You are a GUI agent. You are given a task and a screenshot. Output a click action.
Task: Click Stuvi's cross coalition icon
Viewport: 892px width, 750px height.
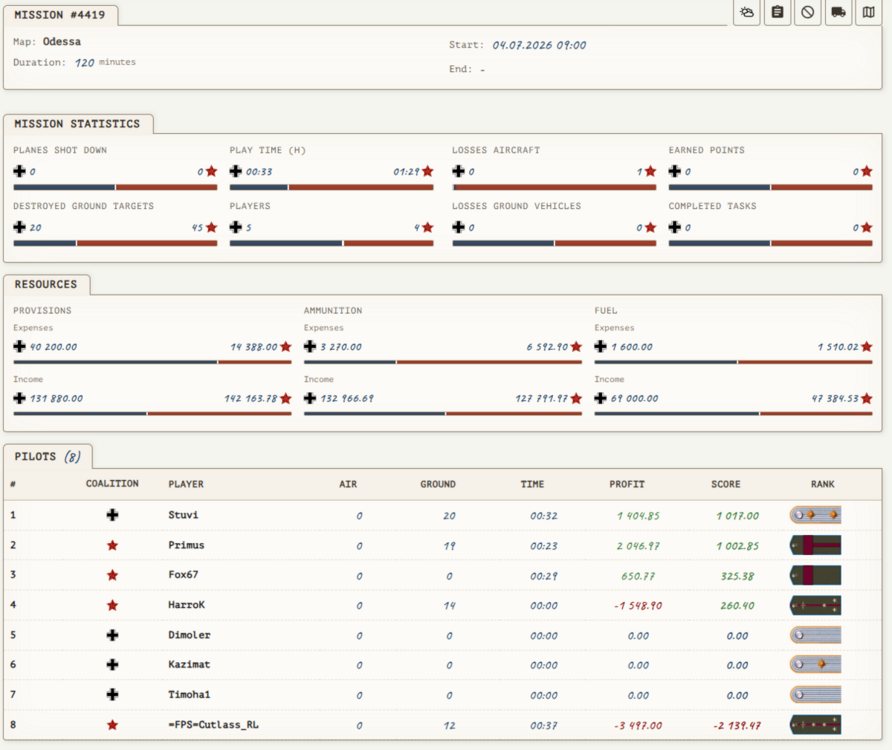coord(113,515)
